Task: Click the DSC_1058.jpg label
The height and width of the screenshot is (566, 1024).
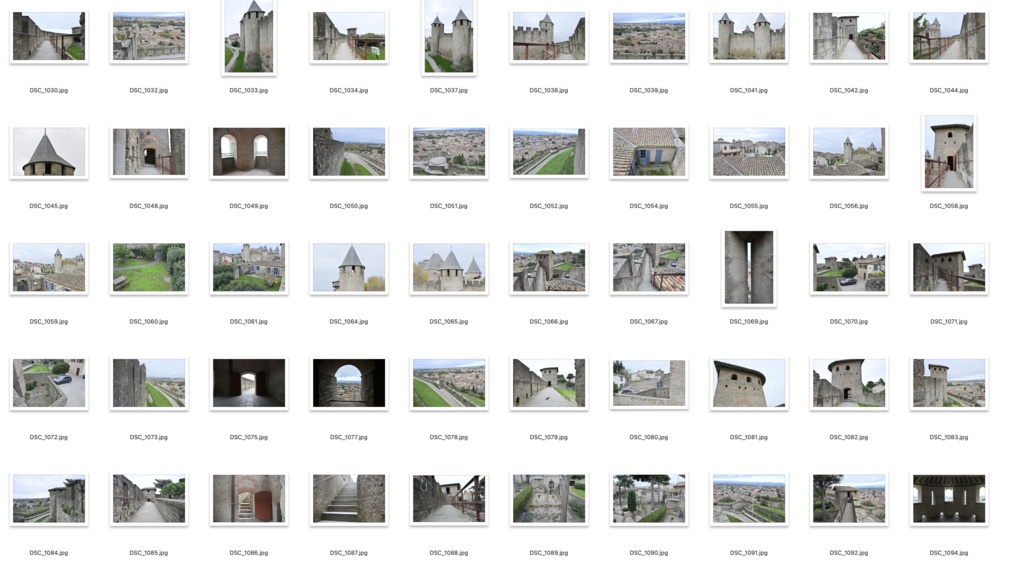Action: click(949, 206)
